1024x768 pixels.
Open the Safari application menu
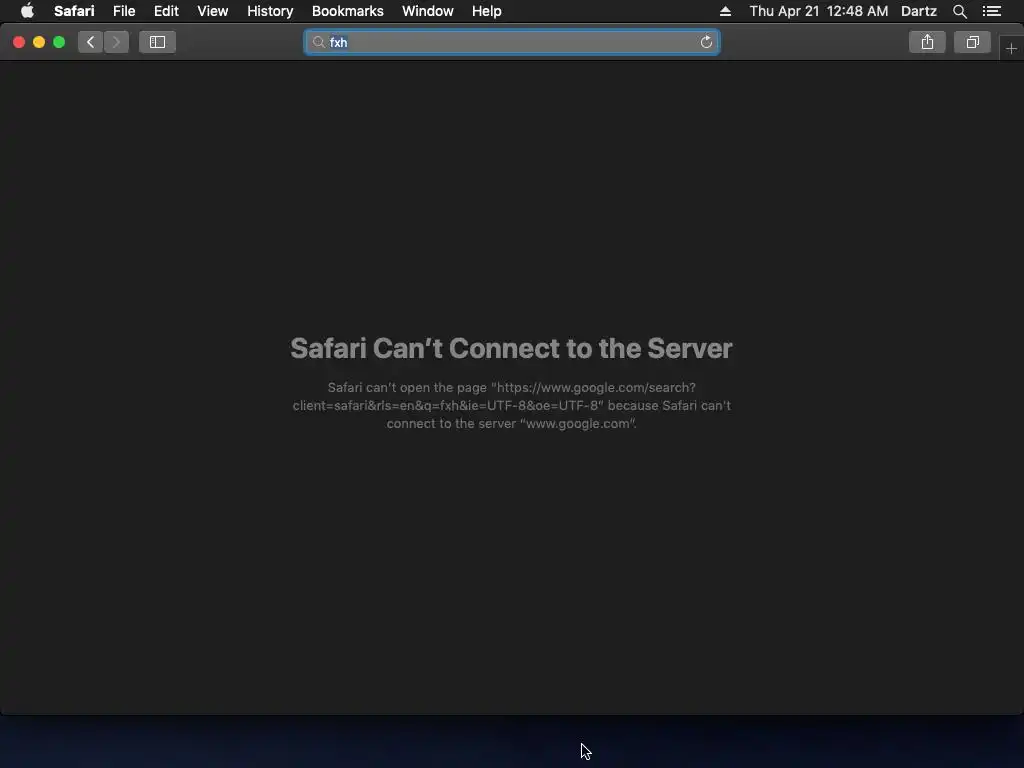point(74,11)
